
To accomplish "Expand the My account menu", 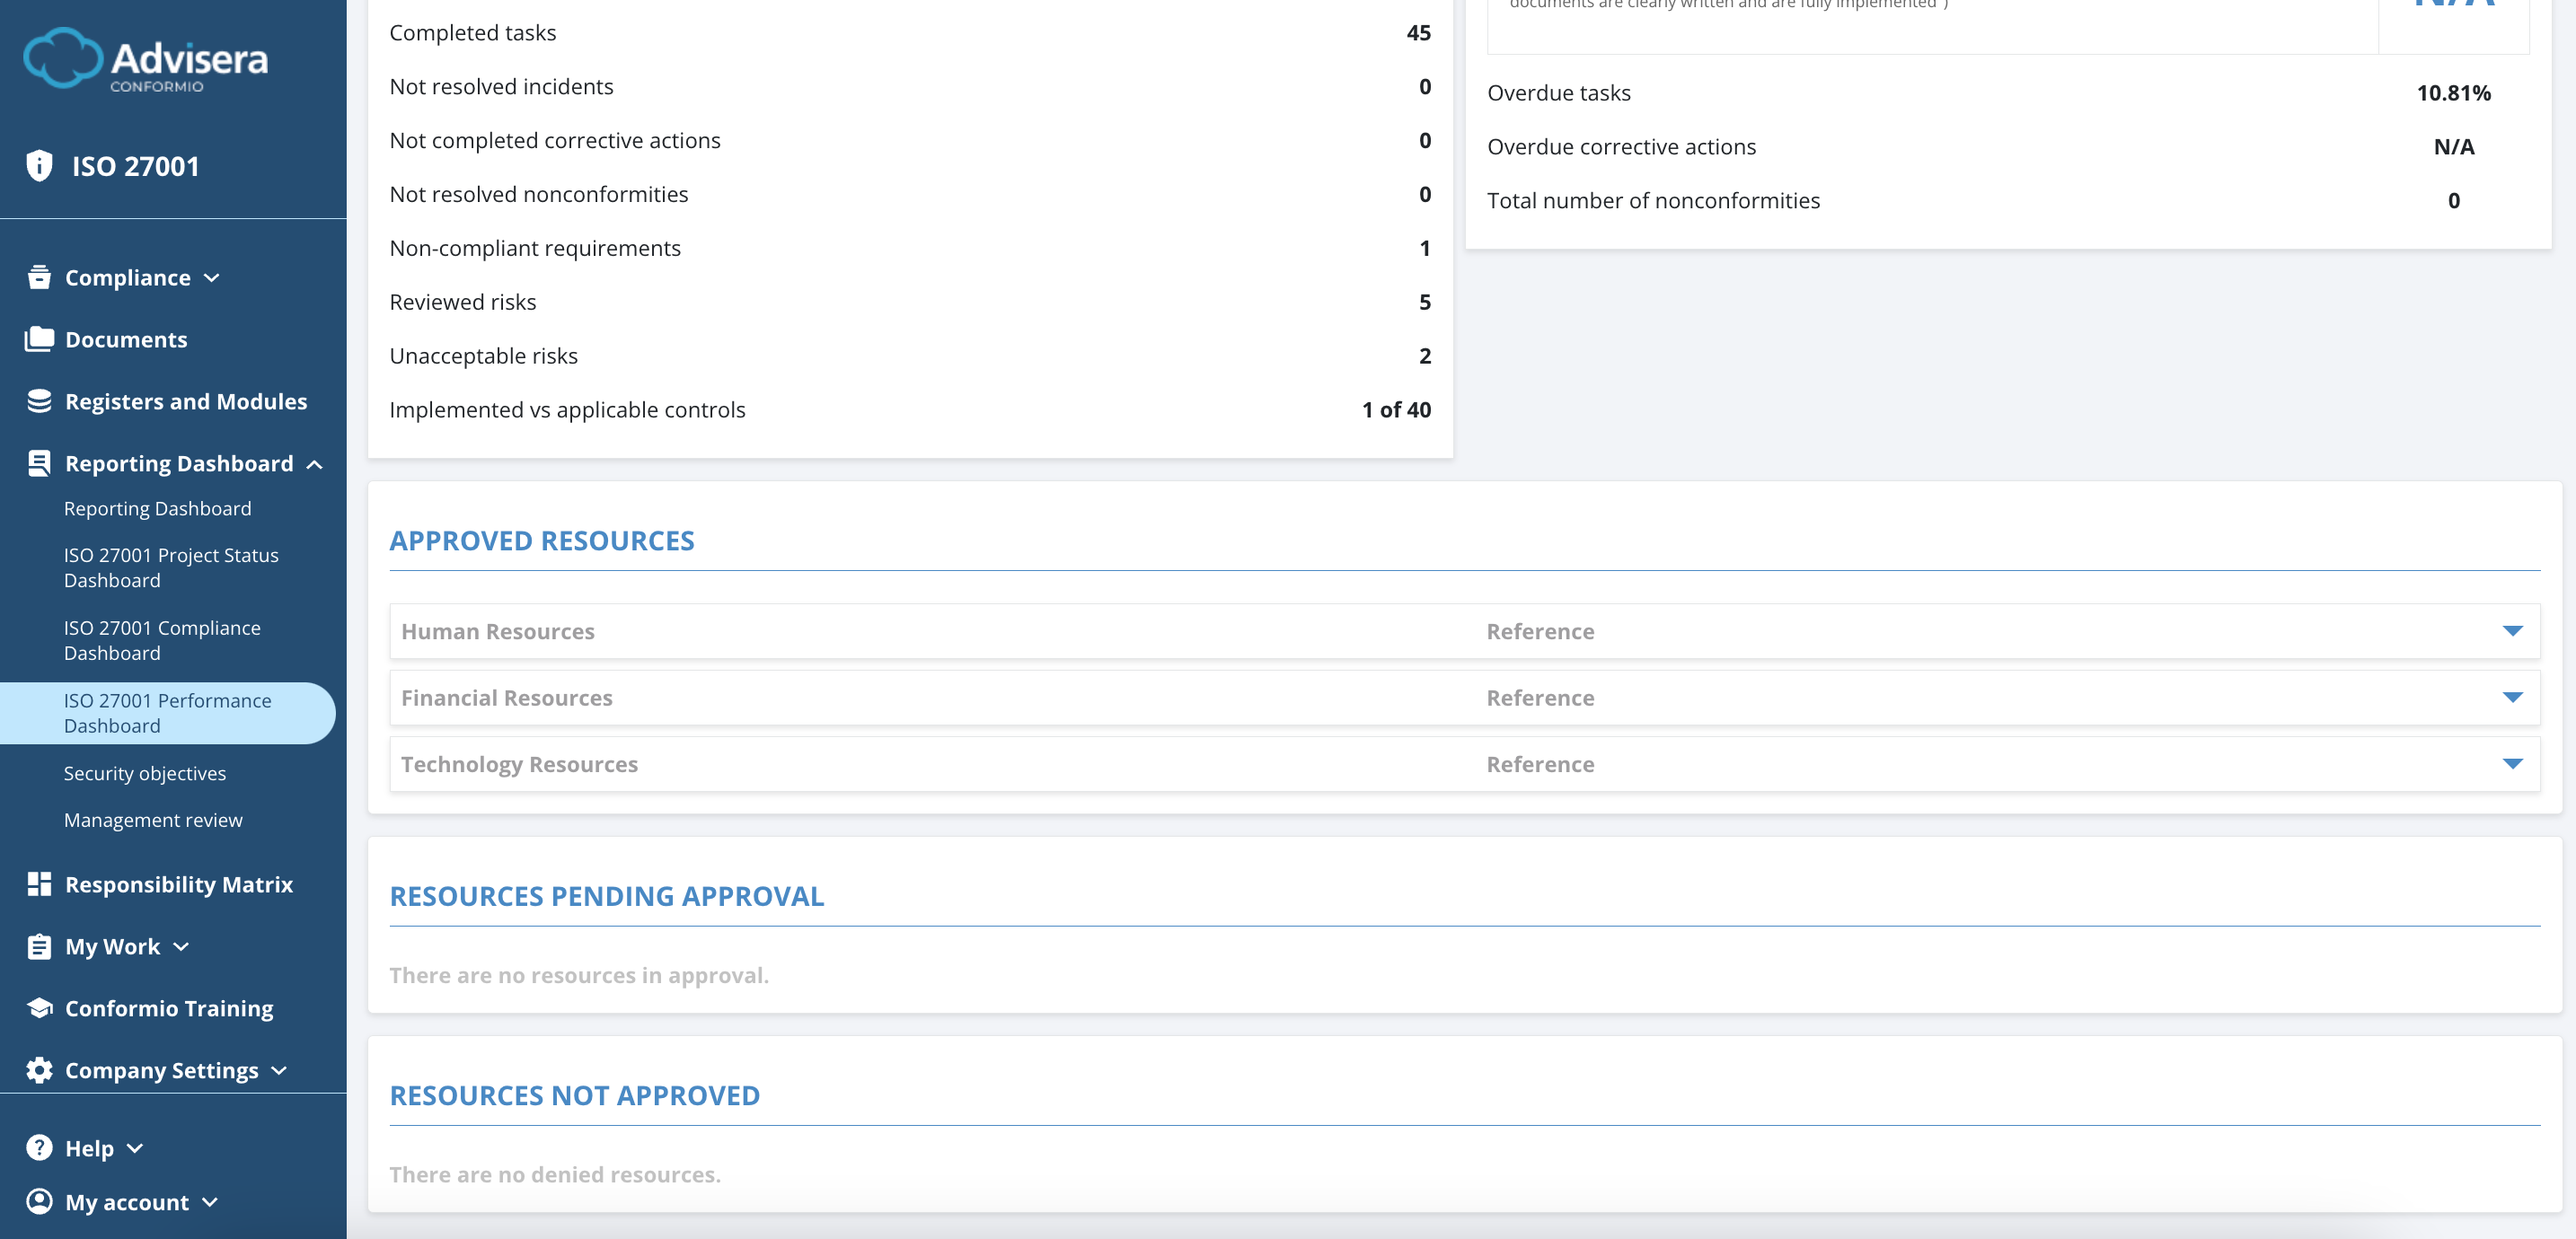I will [x=208, y=1202].
